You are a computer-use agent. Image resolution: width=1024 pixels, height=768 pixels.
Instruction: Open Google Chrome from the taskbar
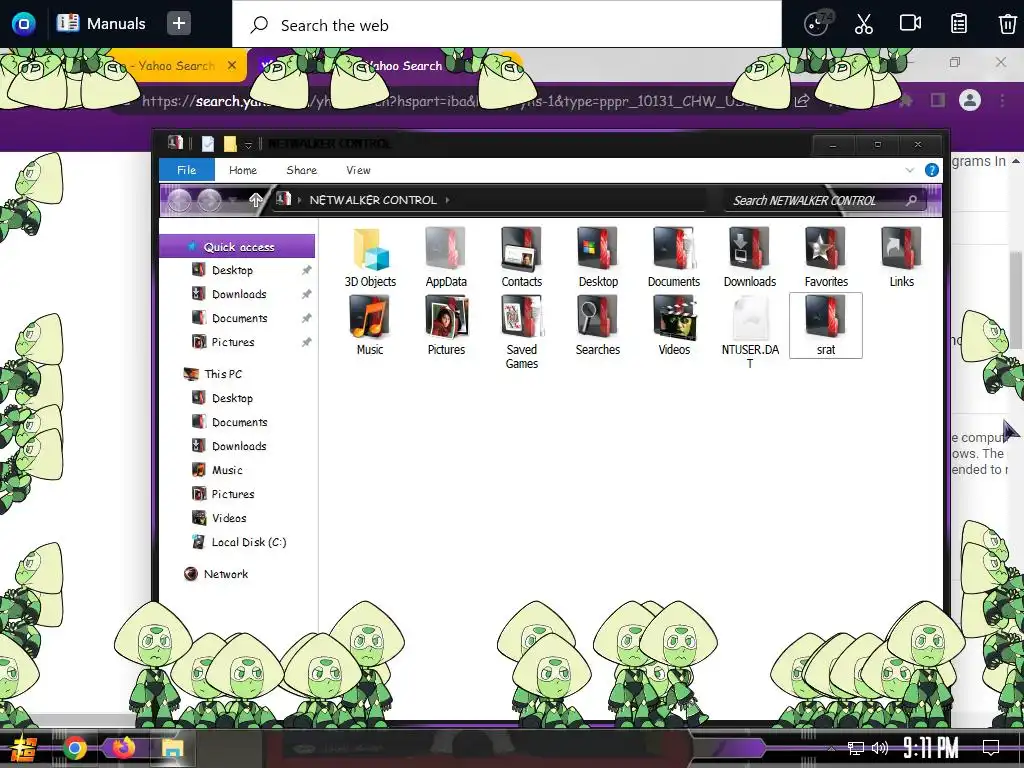[x=74, y=748]
